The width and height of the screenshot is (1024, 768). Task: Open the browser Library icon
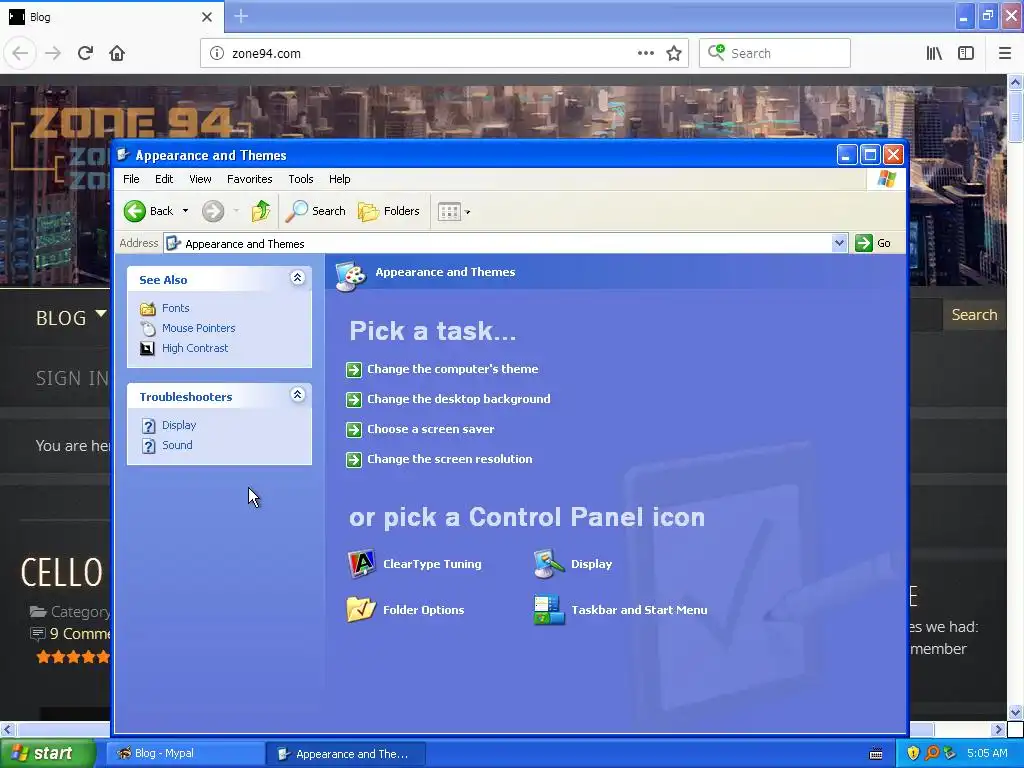tap(934, 54)
